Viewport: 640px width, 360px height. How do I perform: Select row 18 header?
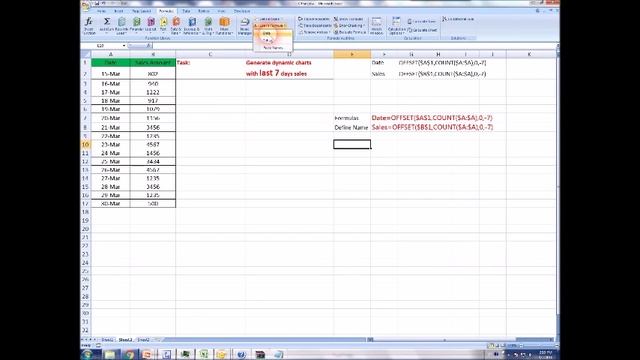pos(85,212)
